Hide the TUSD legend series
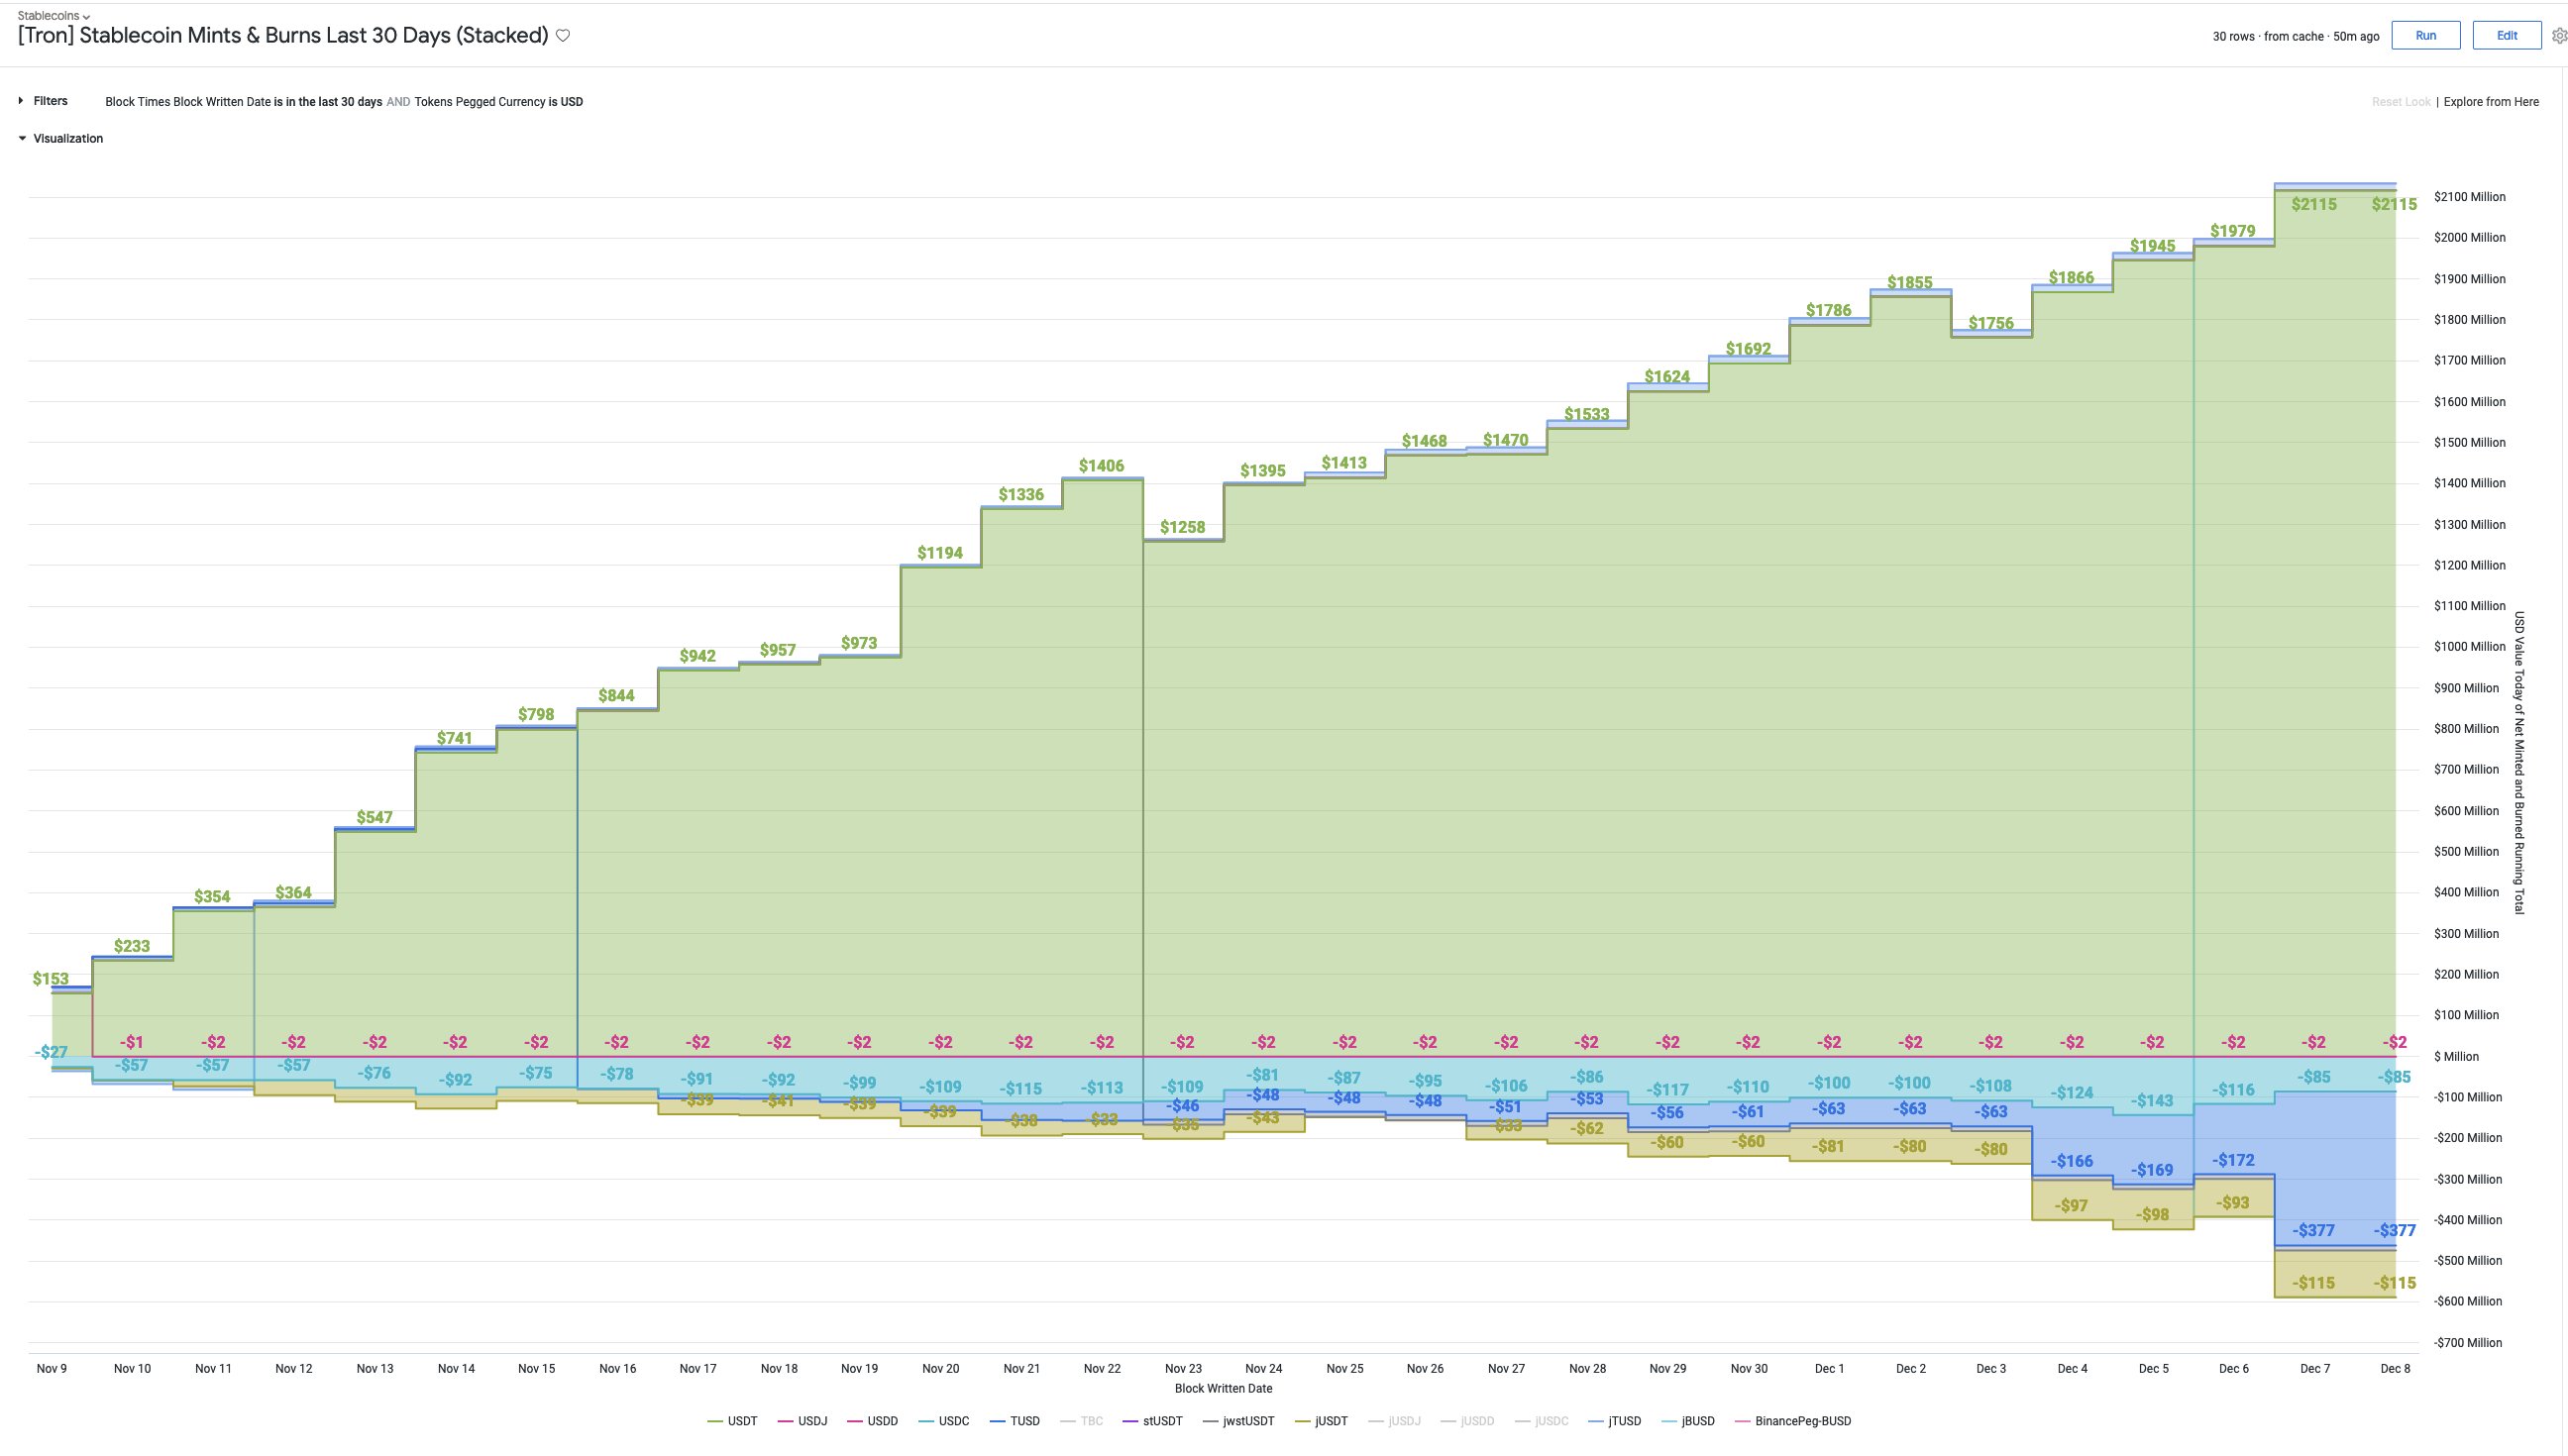This screenshot has height=1456, width=2568. click(x=1024, y=1421)
